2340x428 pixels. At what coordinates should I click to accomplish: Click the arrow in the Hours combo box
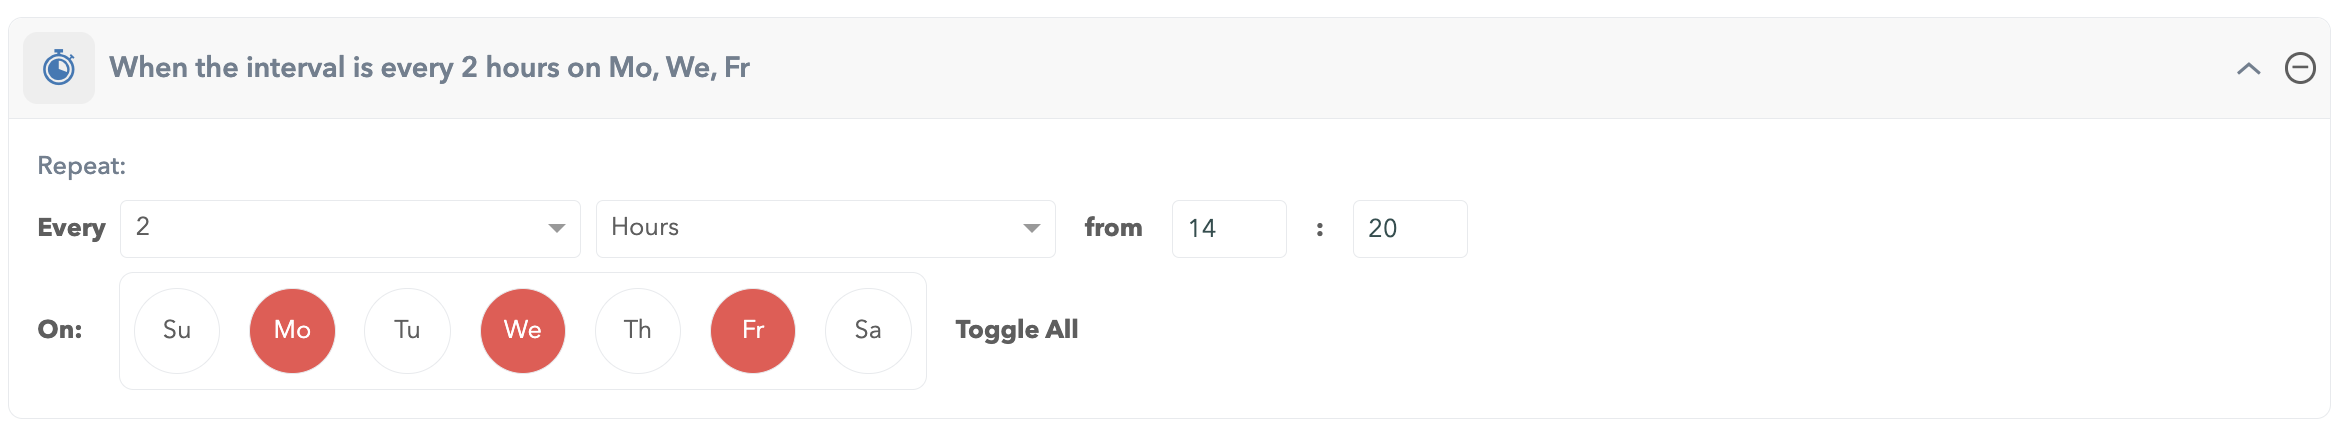[1031, 229]
